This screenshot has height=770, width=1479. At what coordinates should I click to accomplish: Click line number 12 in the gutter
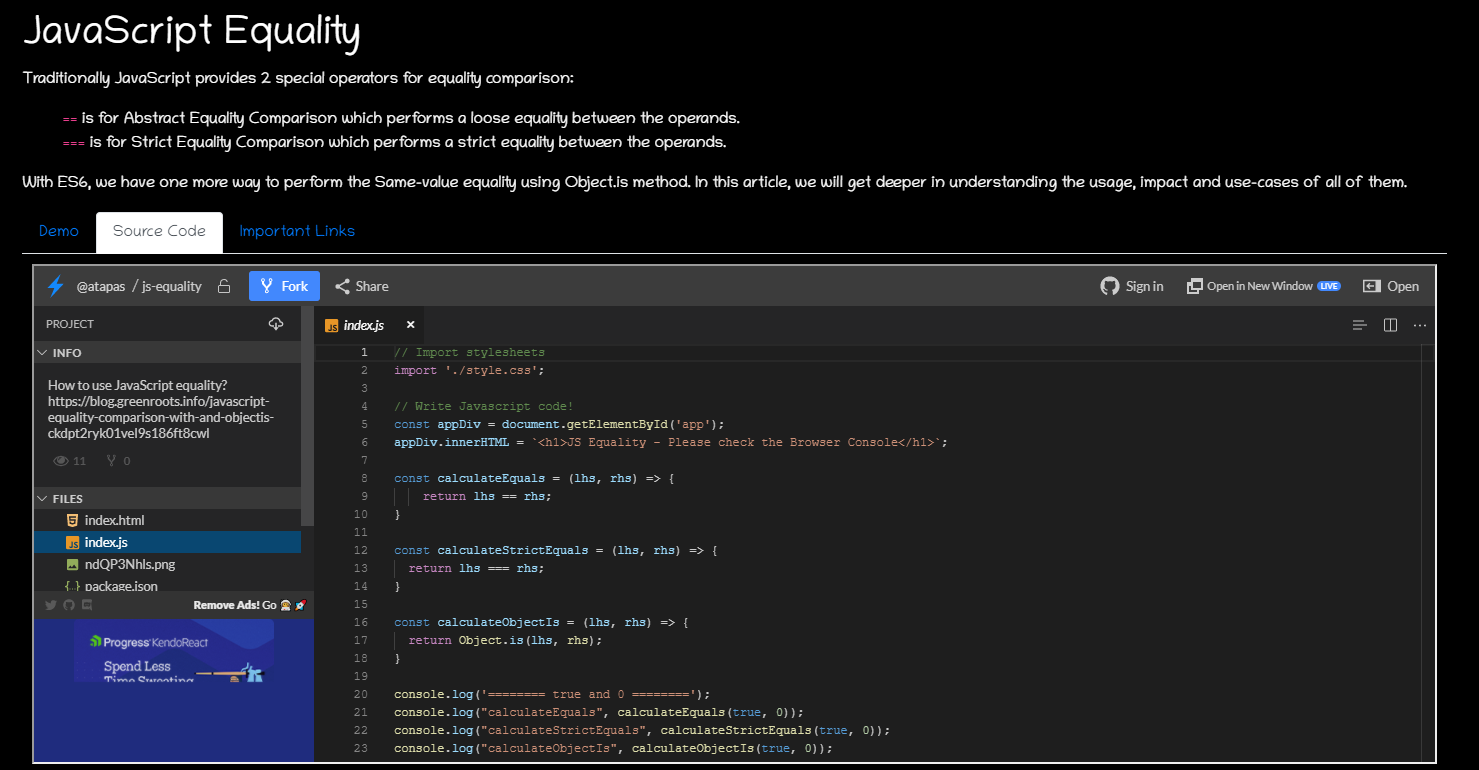tap(361, 550)
